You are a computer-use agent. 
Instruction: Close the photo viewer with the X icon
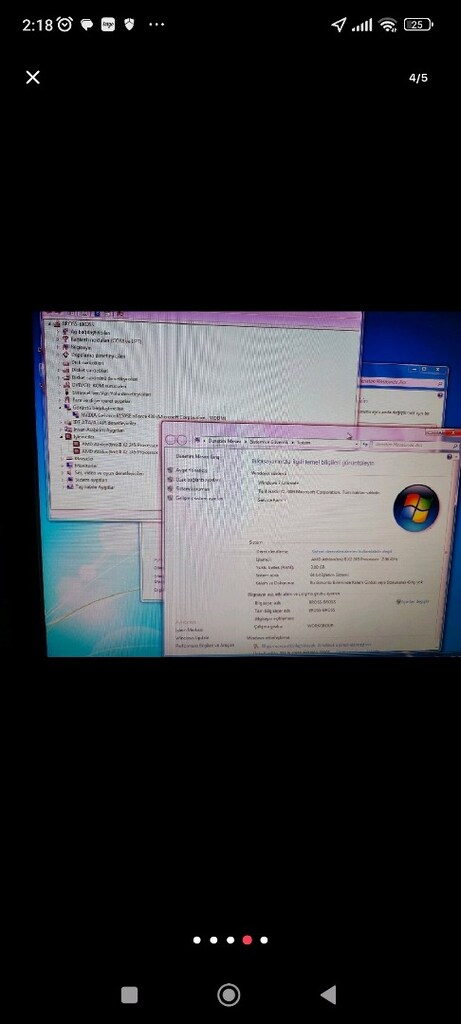(x=33, y=78)
